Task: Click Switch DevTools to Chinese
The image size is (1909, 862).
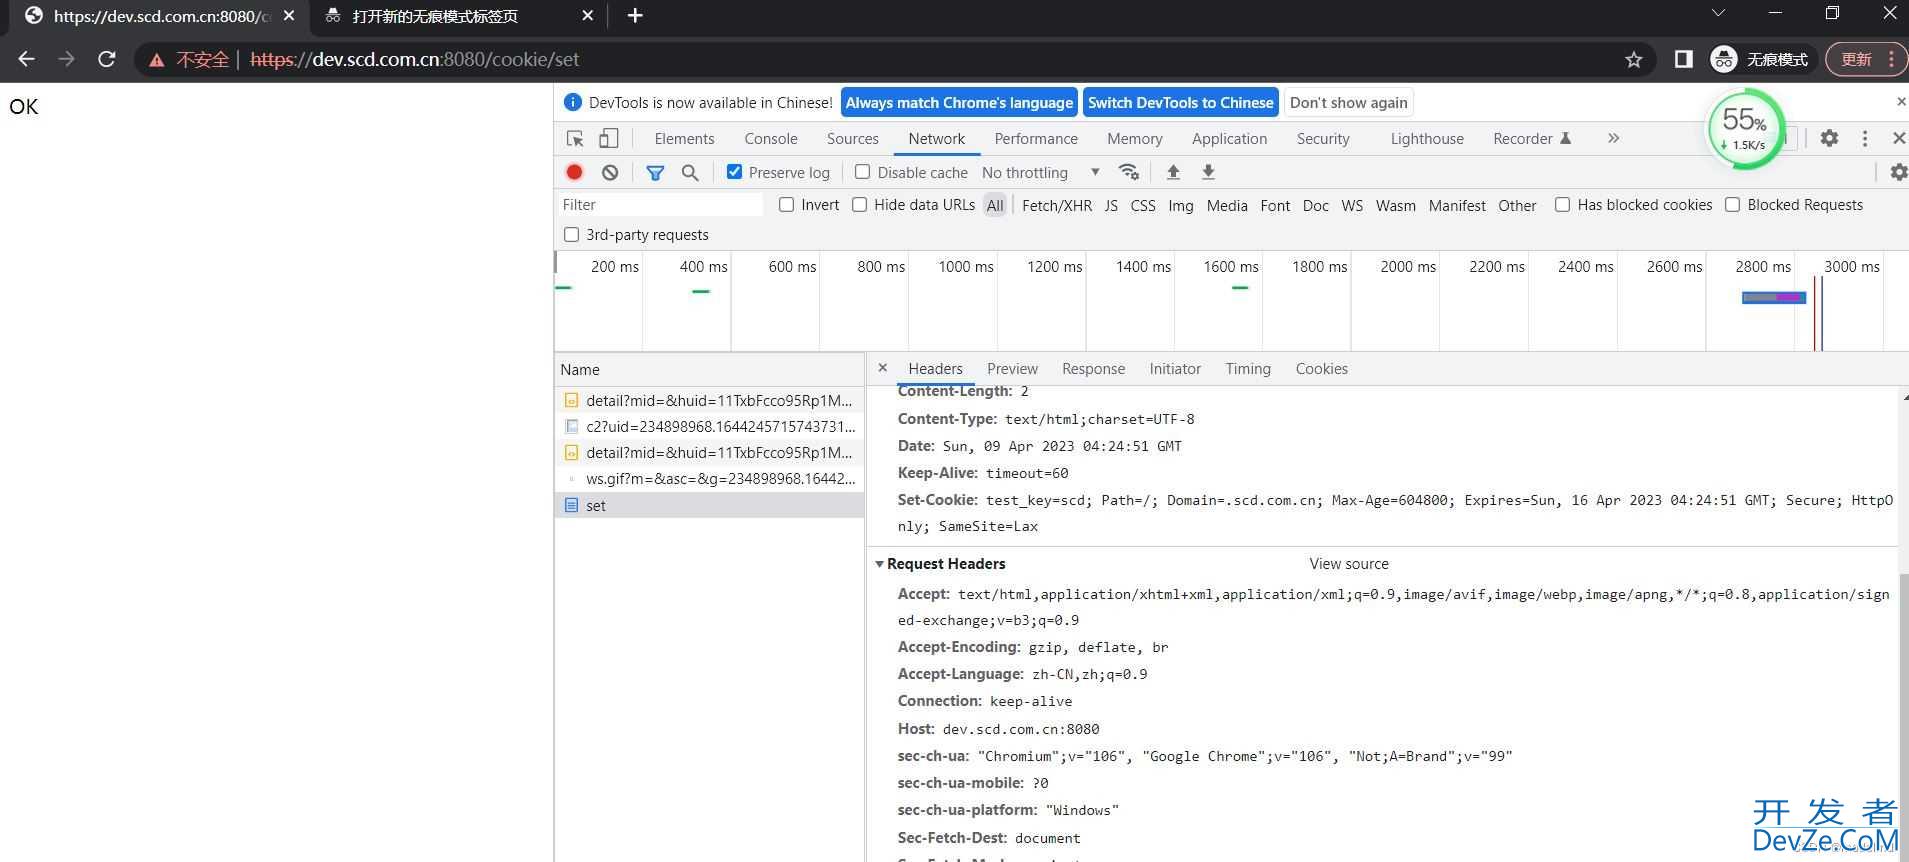Action: 1181,102
